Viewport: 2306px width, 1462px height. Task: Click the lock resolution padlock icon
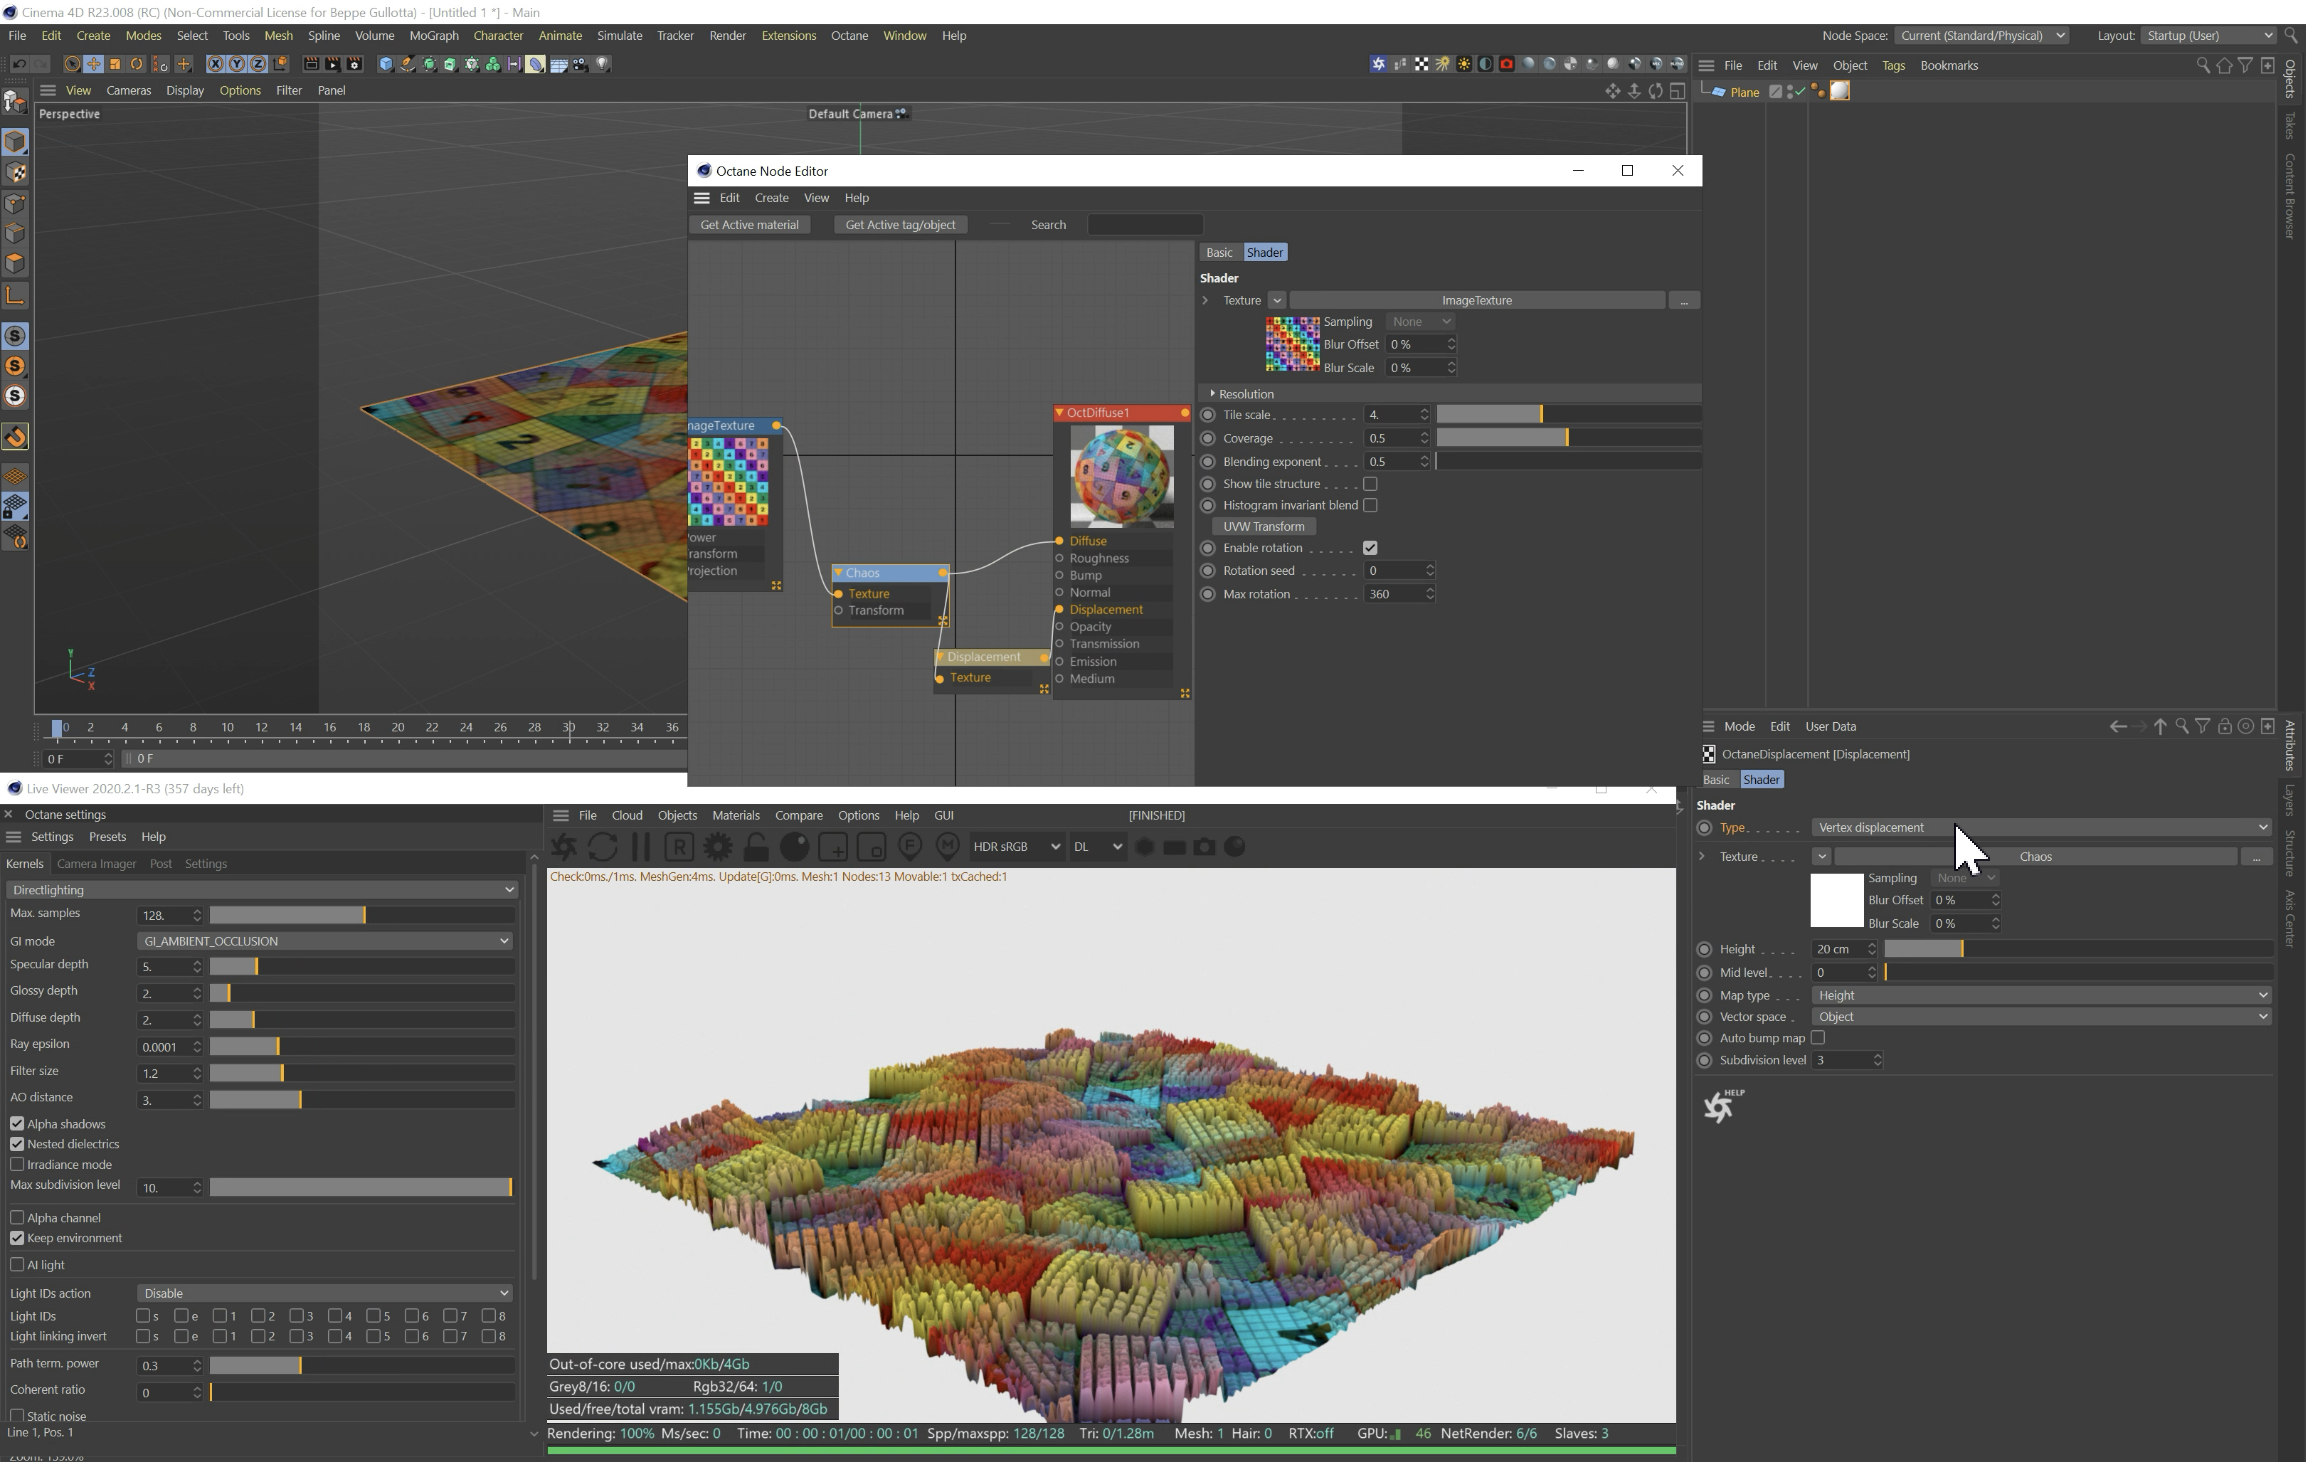[756, 847]
